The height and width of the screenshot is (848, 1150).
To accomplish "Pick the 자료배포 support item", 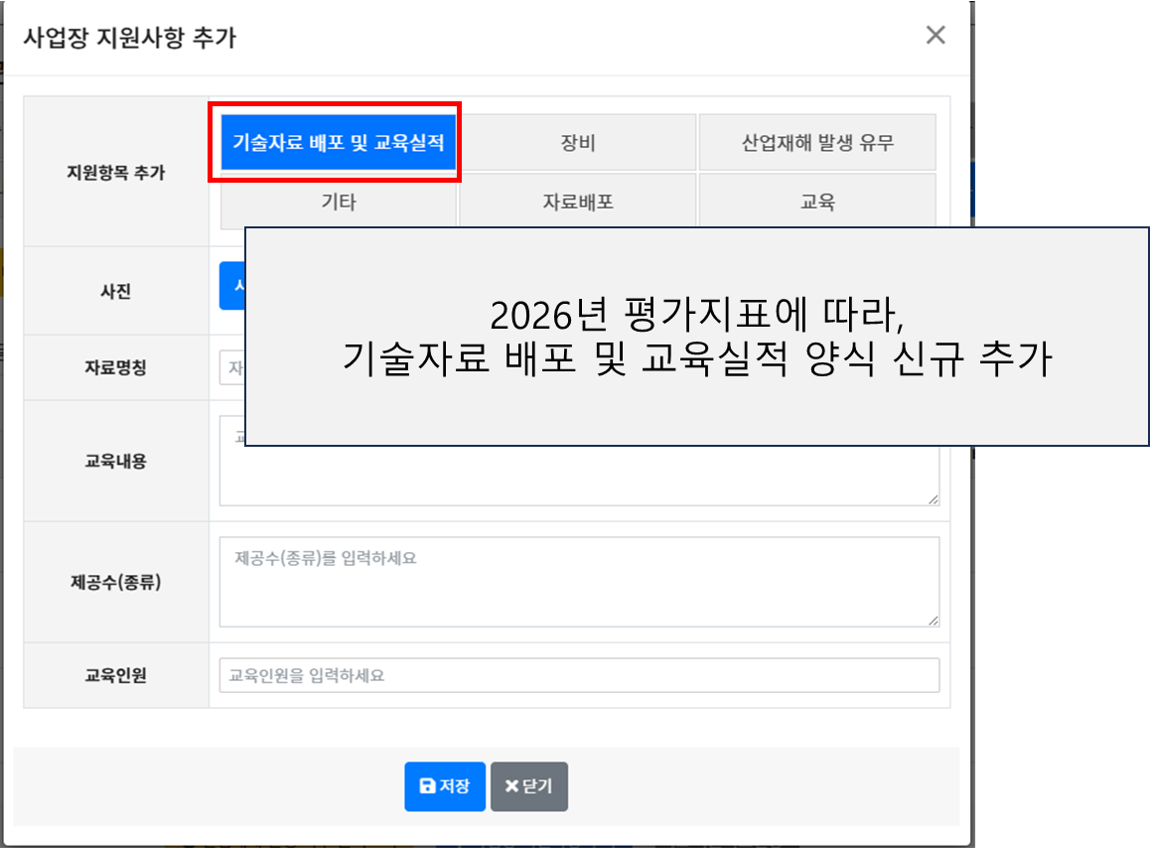I will point(578,200).
